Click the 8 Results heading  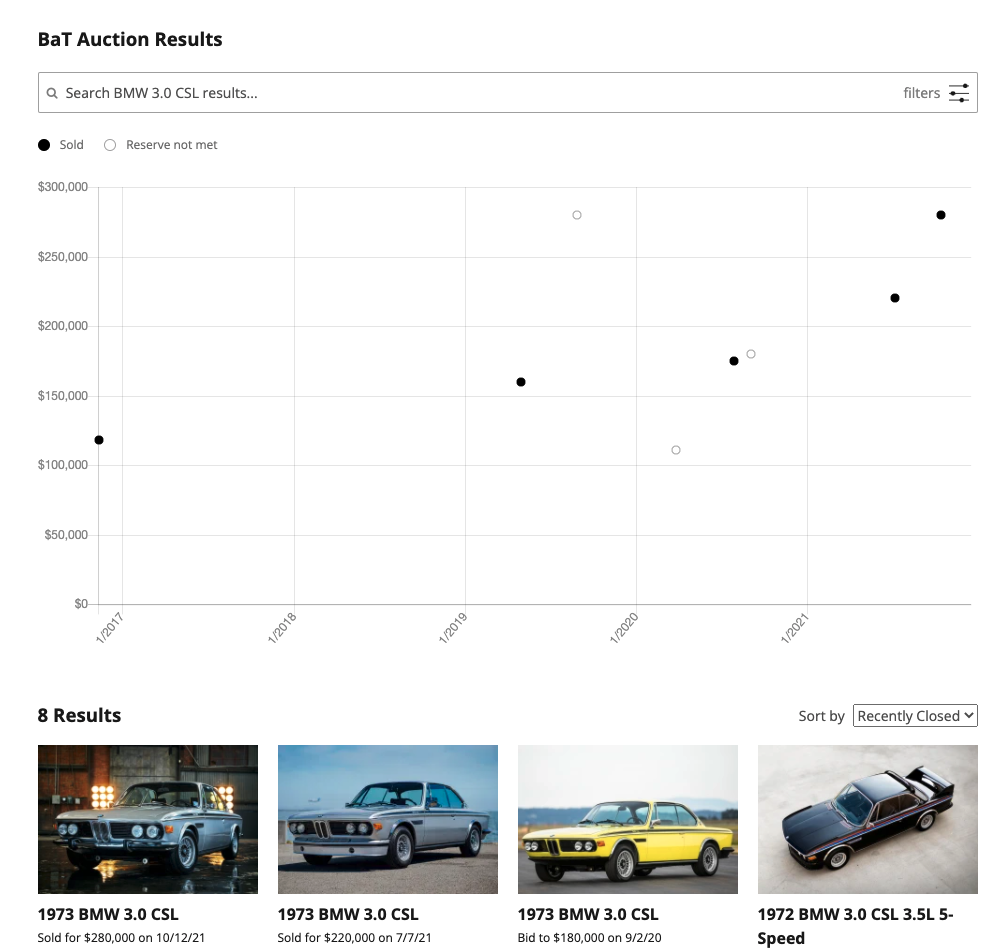pos(79,715)
